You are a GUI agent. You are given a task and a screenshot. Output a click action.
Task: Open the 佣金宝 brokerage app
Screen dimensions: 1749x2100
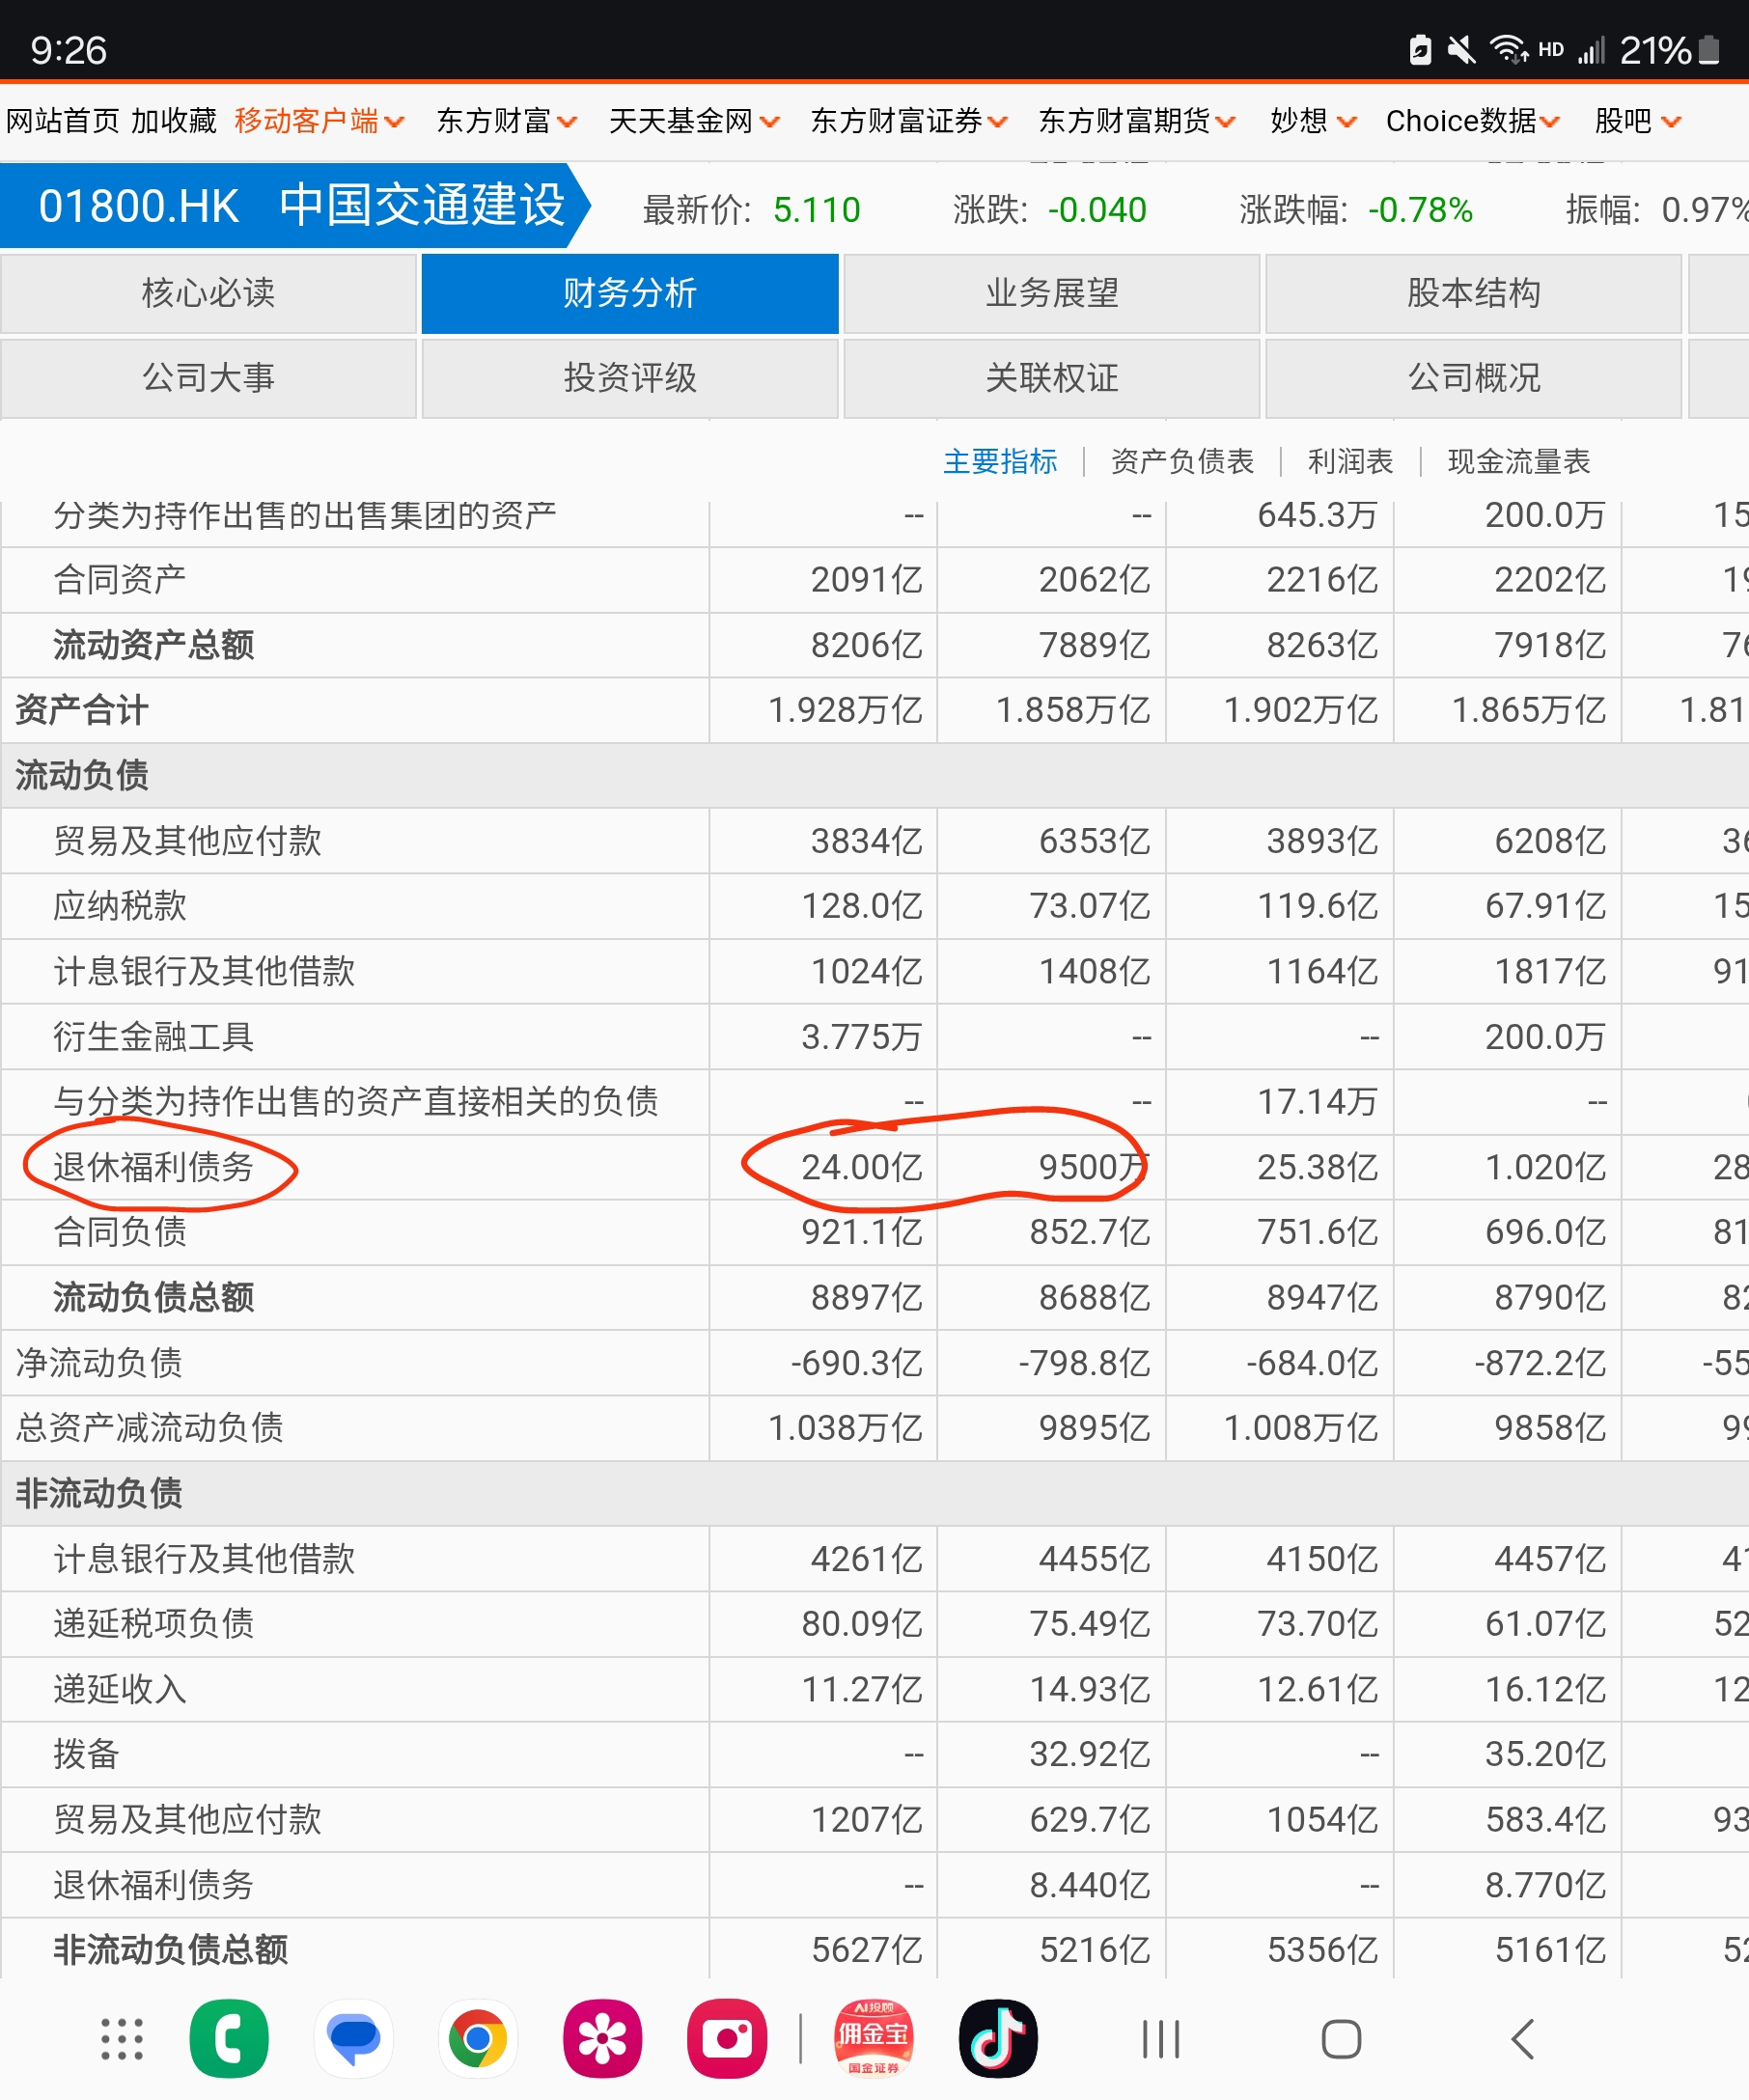pyautogui.click(x=873, y=2039)
